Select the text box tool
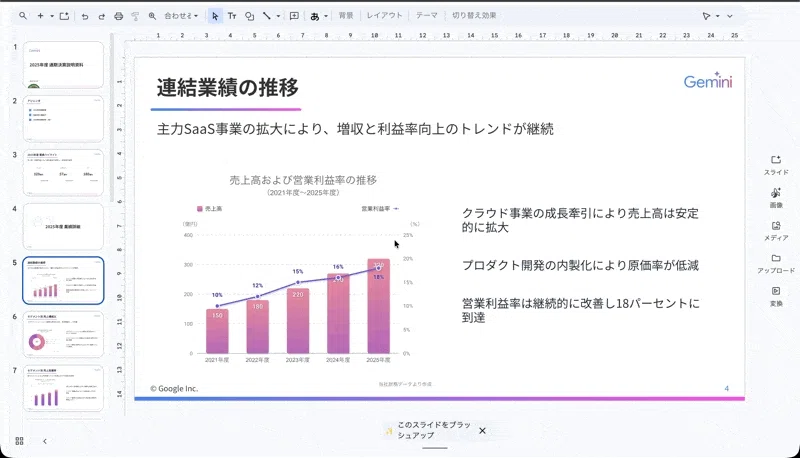Image resolution: width=800 pixels, height=458 pixels. (x=232, y=16)
